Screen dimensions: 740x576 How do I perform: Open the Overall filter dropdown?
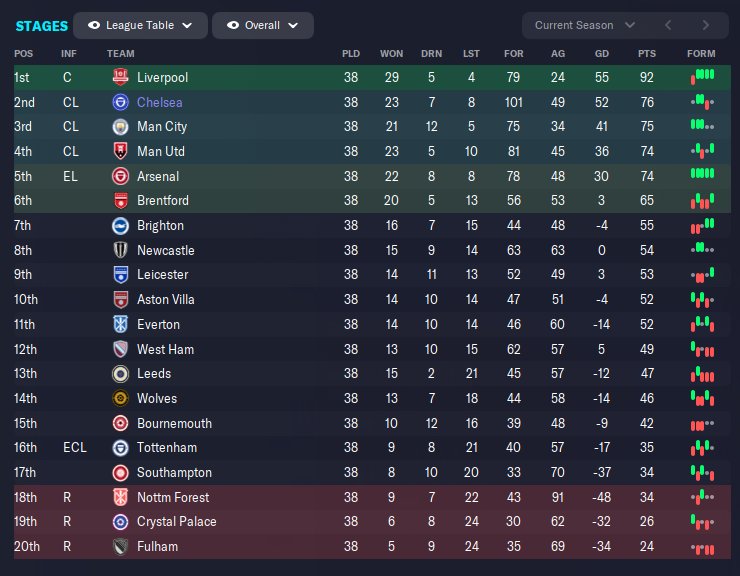263,25
